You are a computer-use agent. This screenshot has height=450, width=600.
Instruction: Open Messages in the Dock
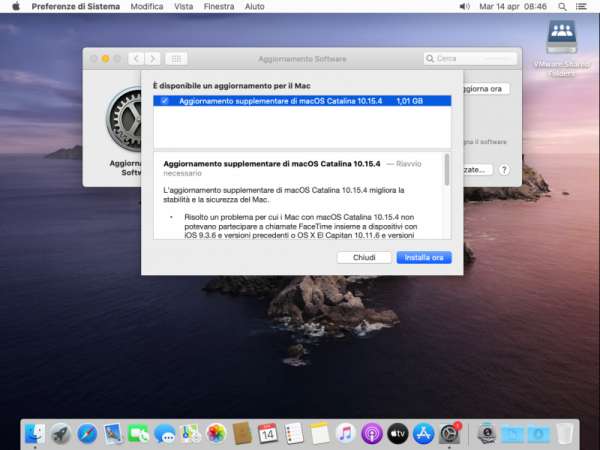[165, 434]
